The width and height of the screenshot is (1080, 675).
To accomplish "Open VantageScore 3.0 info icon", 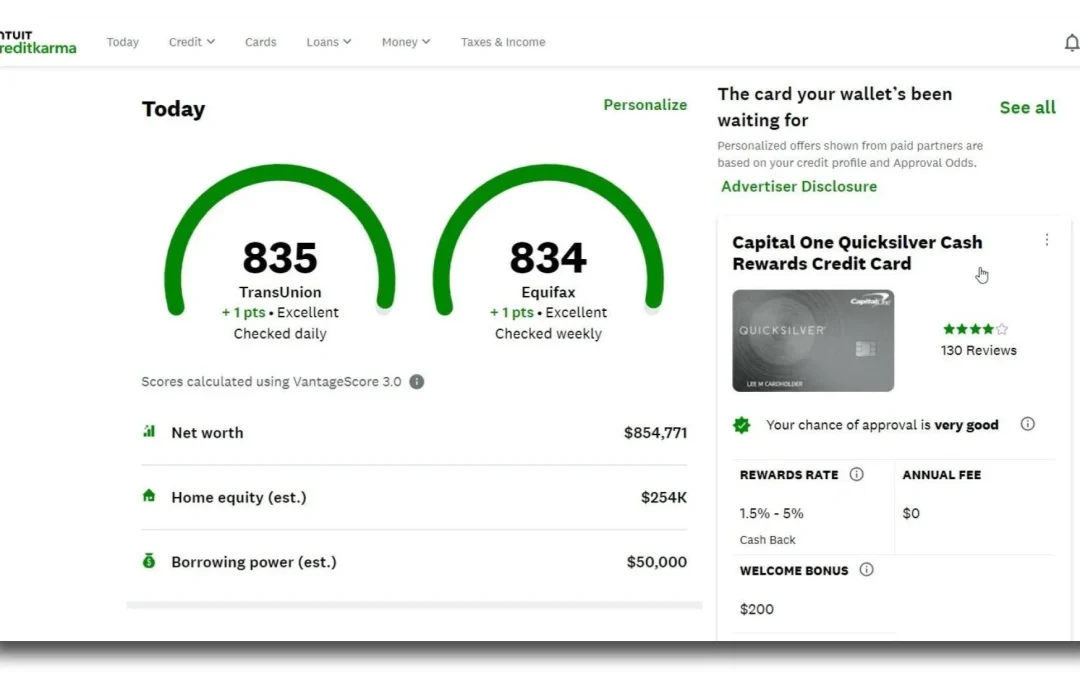I will 417,382.
